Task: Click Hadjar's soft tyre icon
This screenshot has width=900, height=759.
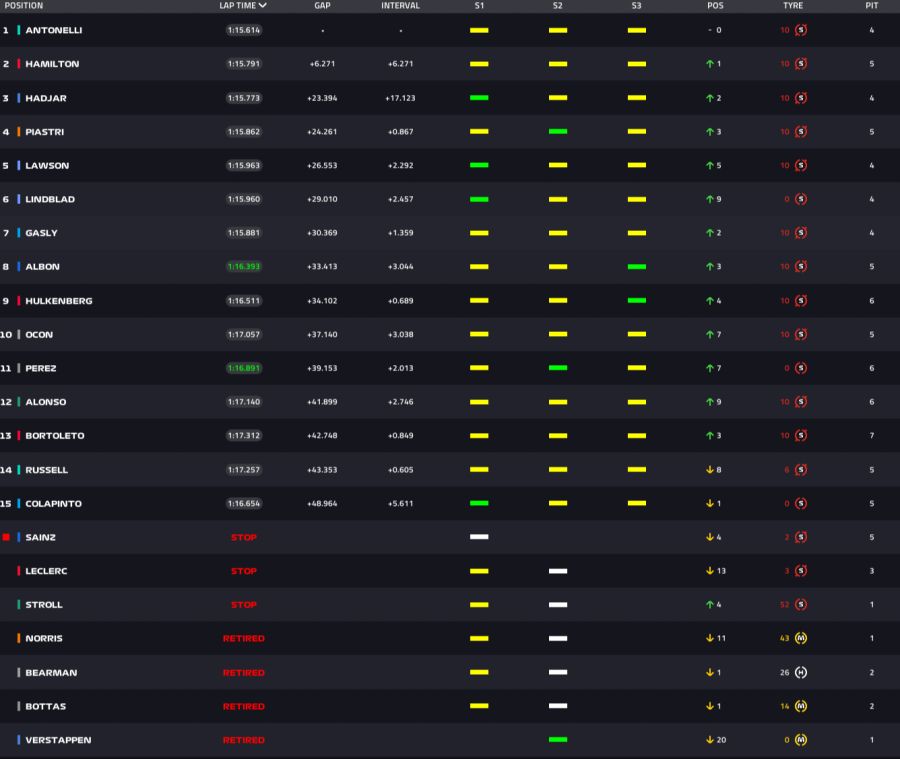Action: (x=801, y=98)
